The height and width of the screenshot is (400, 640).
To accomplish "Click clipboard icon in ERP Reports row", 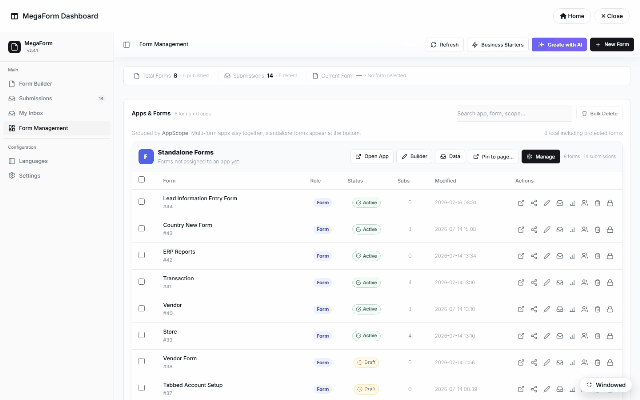I will click(x=597, y=256).
